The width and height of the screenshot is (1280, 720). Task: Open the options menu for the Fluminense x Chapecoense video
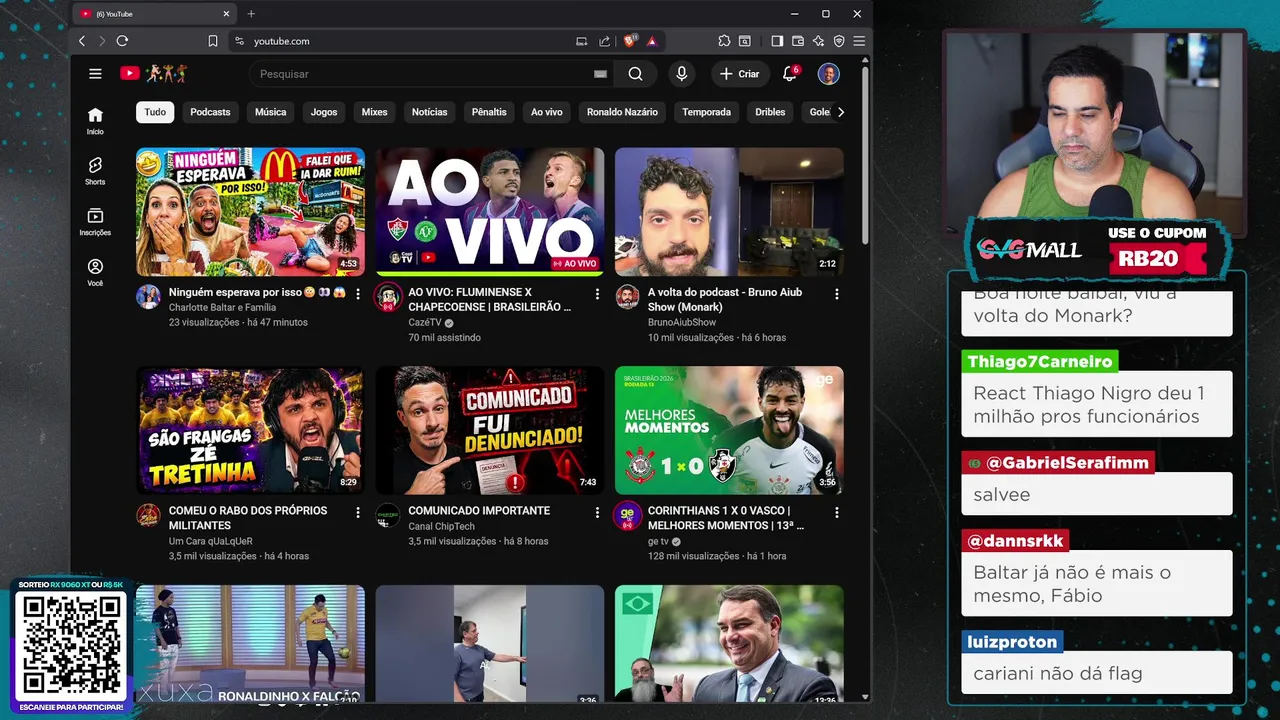coord(597,294)
